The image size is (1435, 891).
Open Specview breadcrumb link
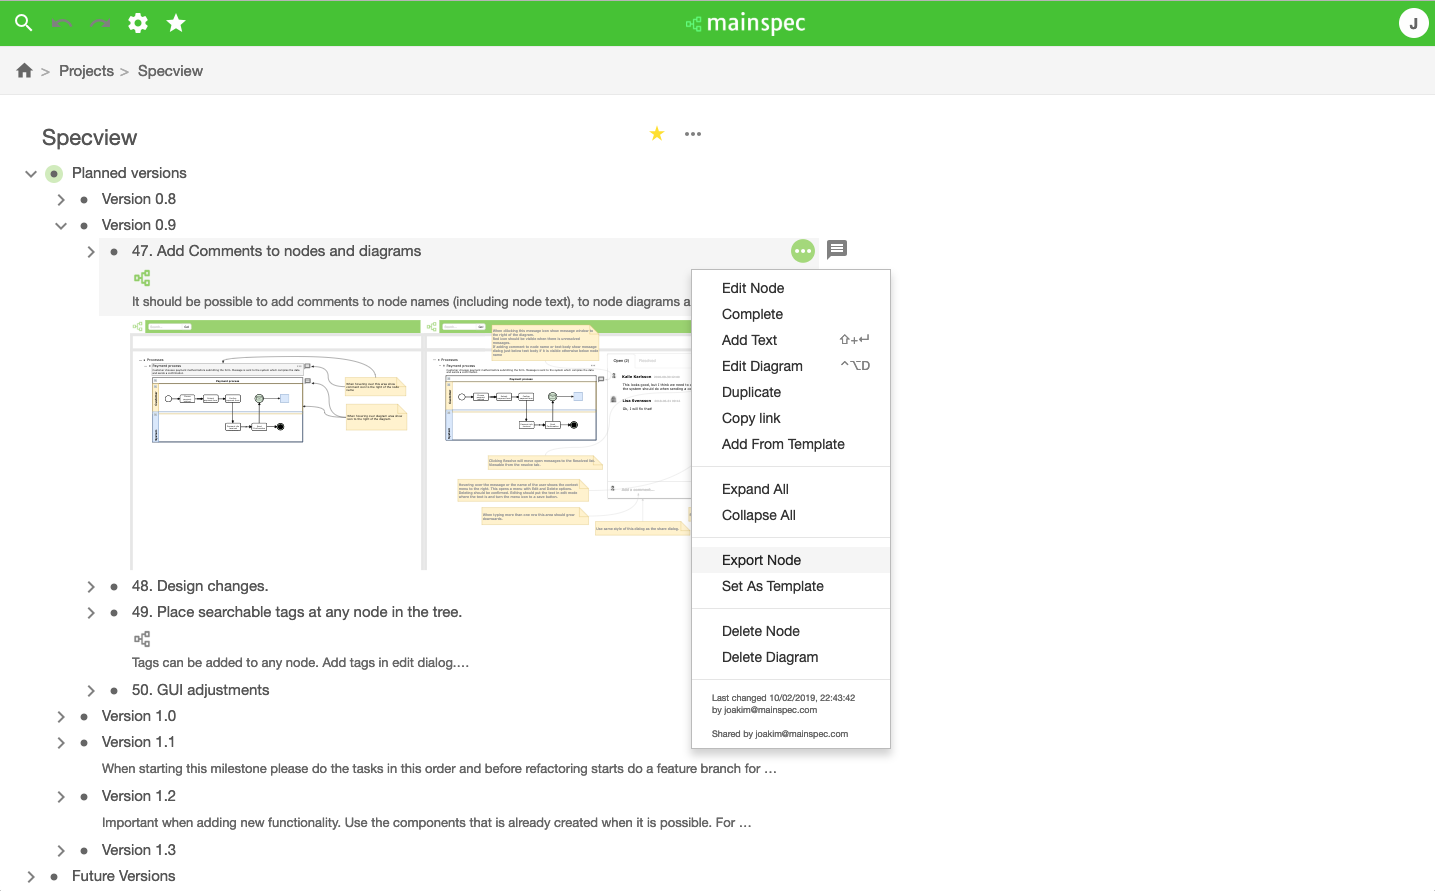(170, 71)
